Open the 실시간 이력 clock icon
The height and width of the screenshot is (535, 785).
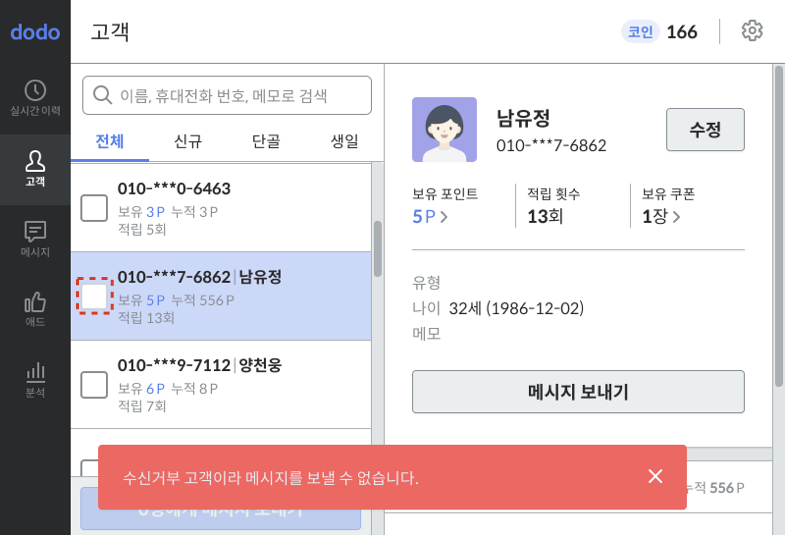(x=35, y=91)
